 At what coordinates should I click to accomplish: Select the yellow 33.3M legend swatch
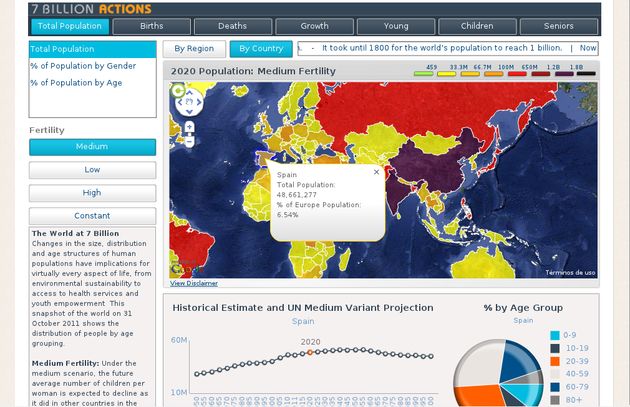click(x=447, y=74)
